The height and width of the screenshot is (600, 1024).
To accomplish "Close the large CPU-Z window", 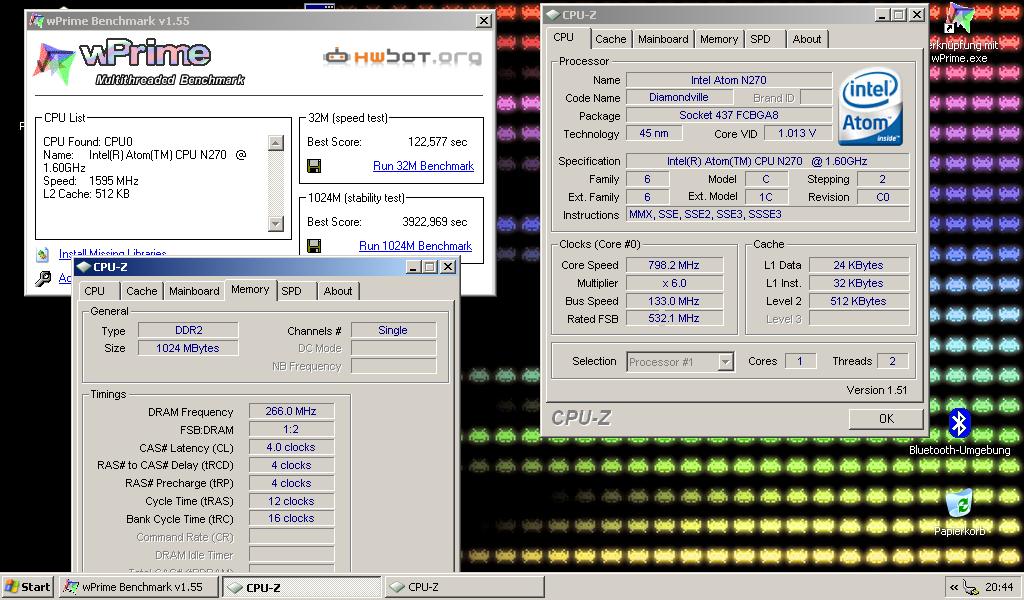I will 916,14.
